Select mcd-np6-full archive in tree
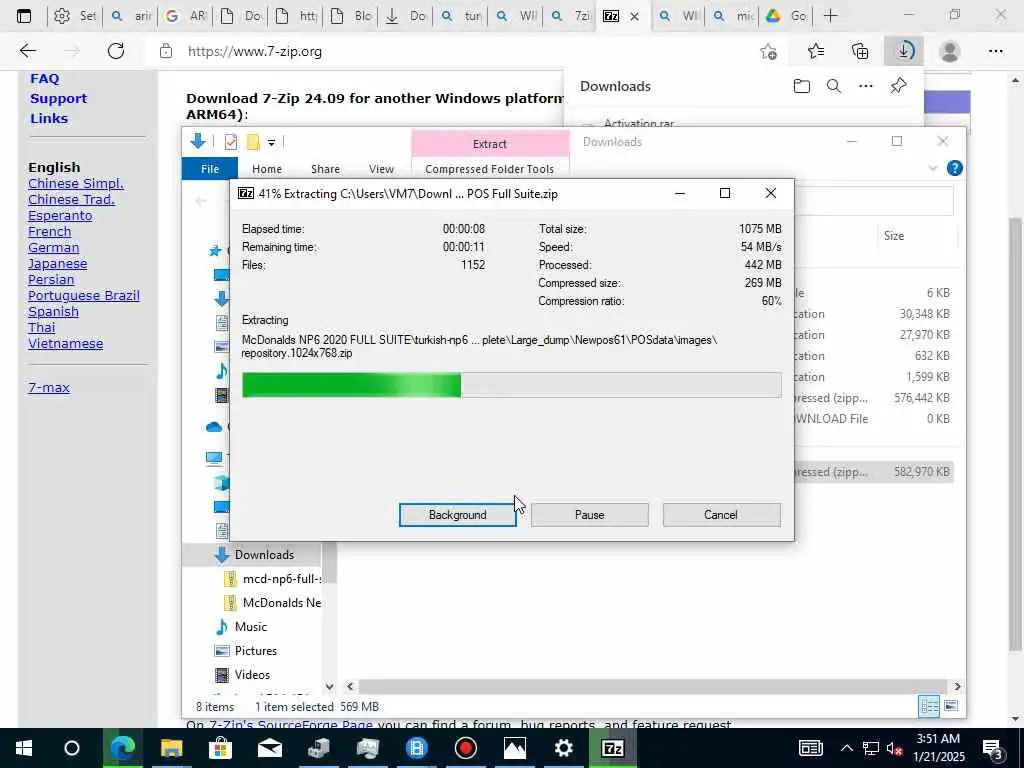This screenshot has height=768, width=1024. click(x=281, y=579)
